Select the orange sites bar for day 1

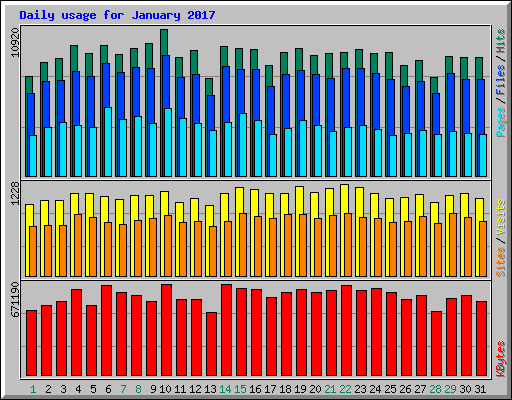click(x=33, y=252)
